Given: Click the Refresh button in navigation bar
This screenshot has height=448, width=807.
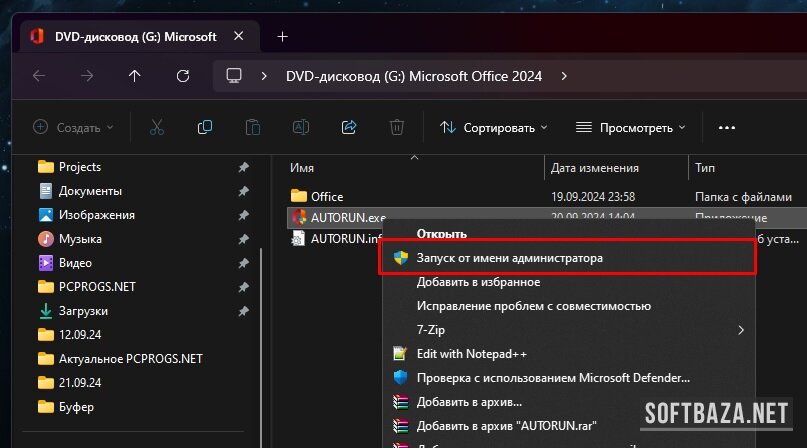Looking at the screenshot, I should tap(182, 76).
